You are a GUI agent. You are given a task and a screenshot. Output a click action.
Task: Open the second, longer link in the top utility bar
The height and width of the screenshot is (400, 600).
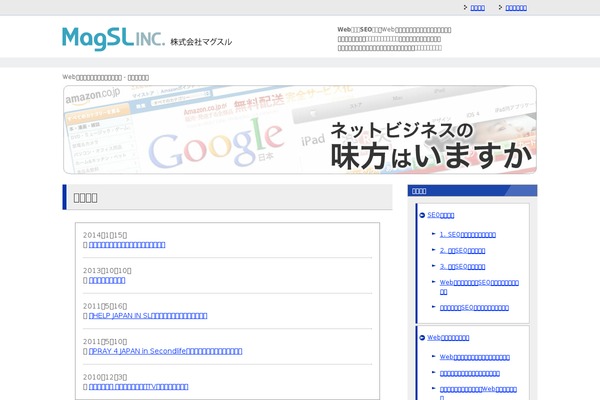click(516, 8)
